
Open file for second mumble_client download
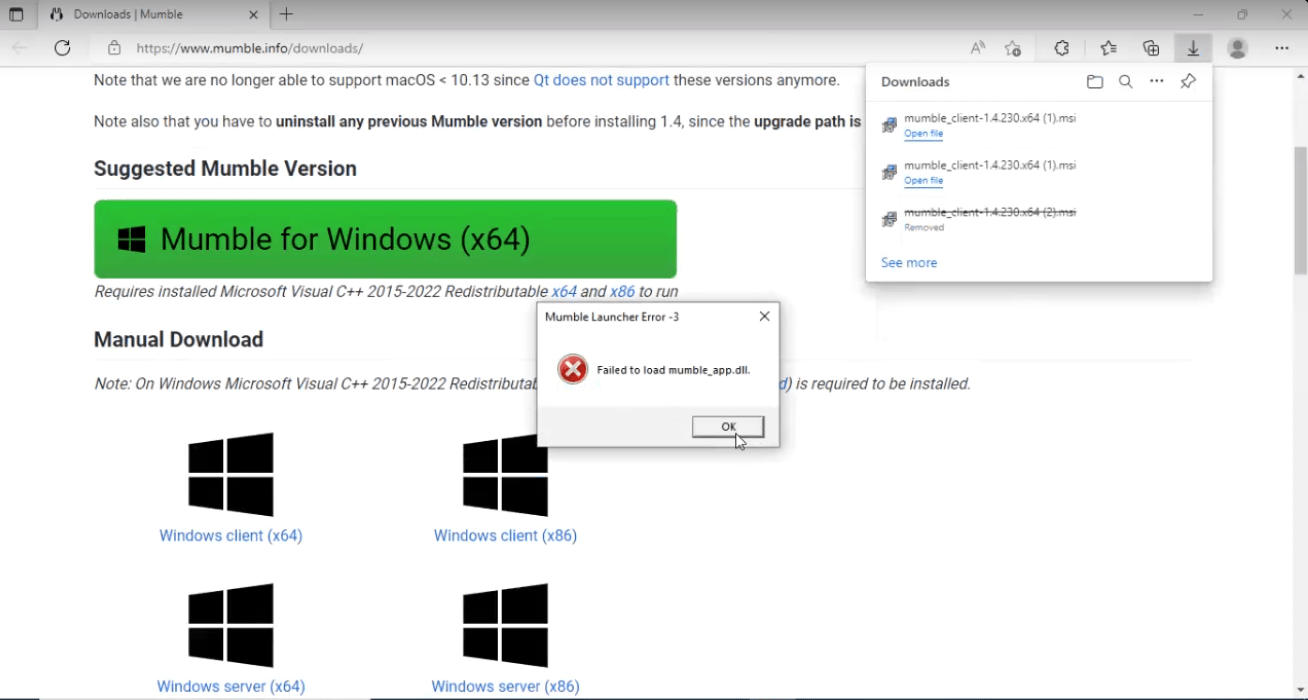click(x=923, y=181)
